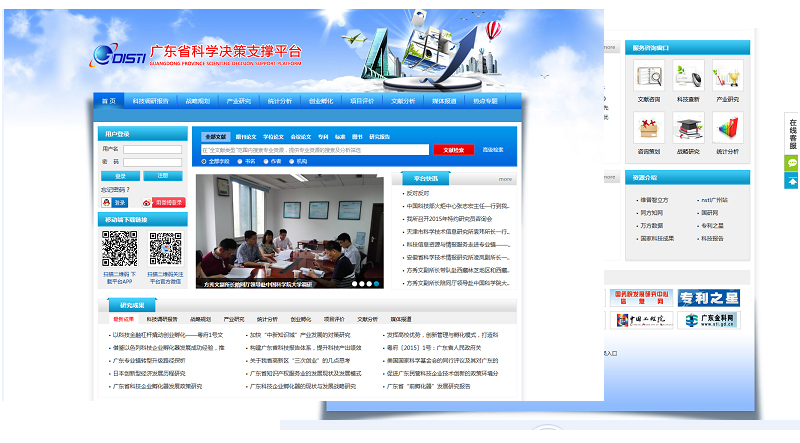The image size is (800, 443).
Task: Click the 登录 button in user login
Action: click(120, 175)
